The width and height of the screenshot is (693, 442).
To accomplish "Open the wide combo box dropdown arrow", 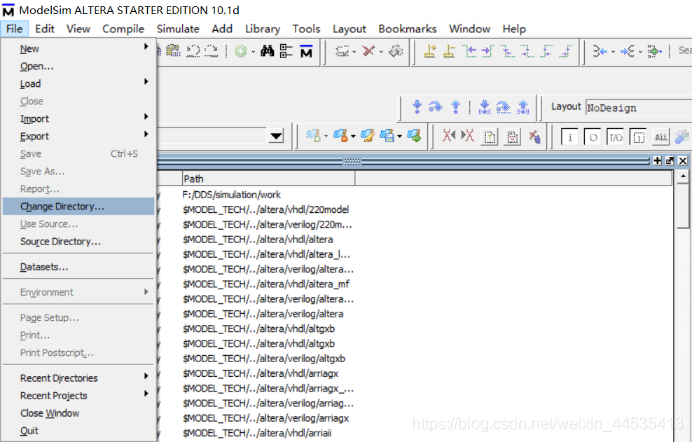I will (276, 136).
